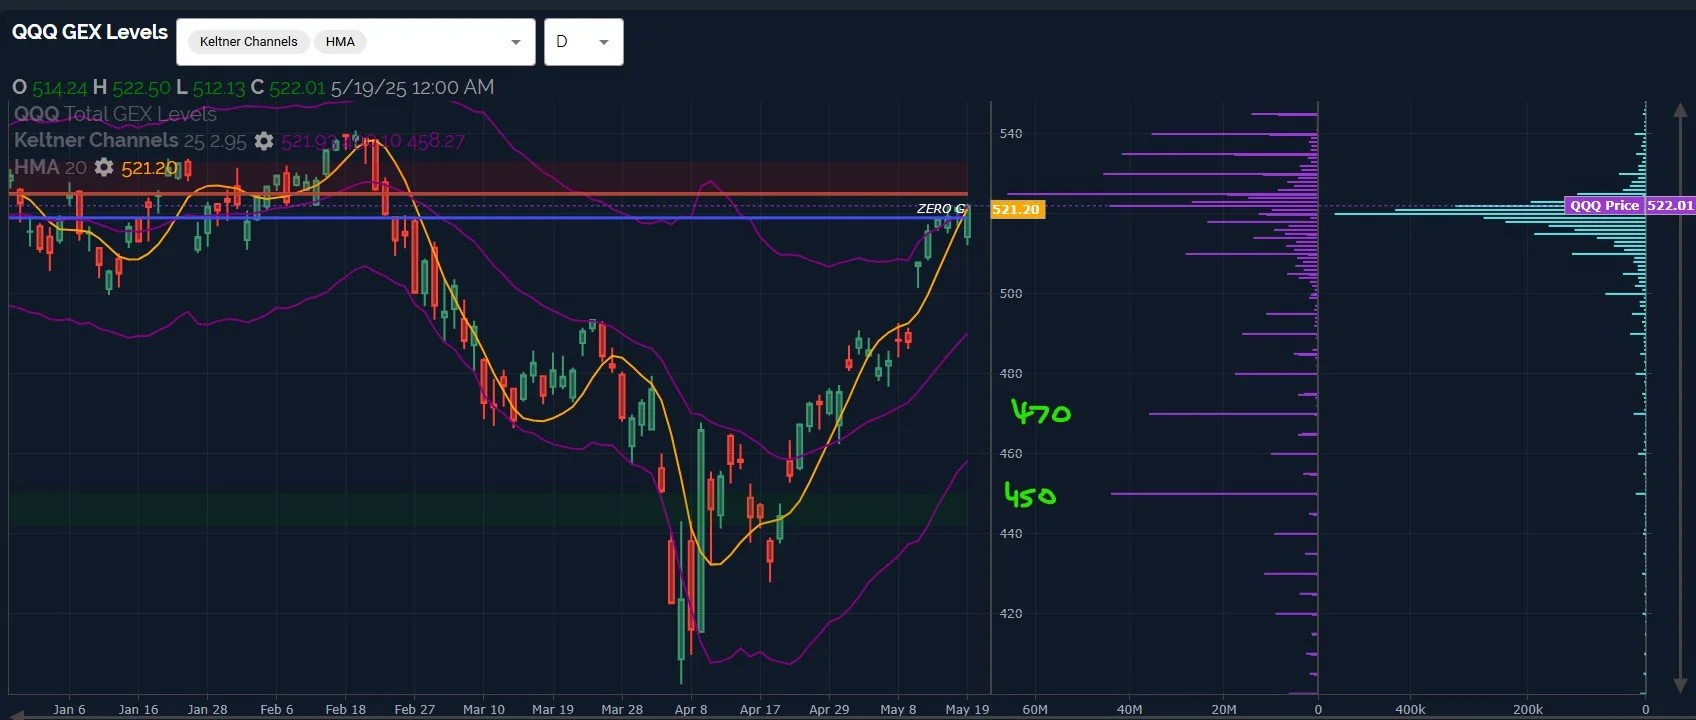Click the 480 price axis label
This screenshot has height=720, width=1696.
click(x=1011, y=374)
